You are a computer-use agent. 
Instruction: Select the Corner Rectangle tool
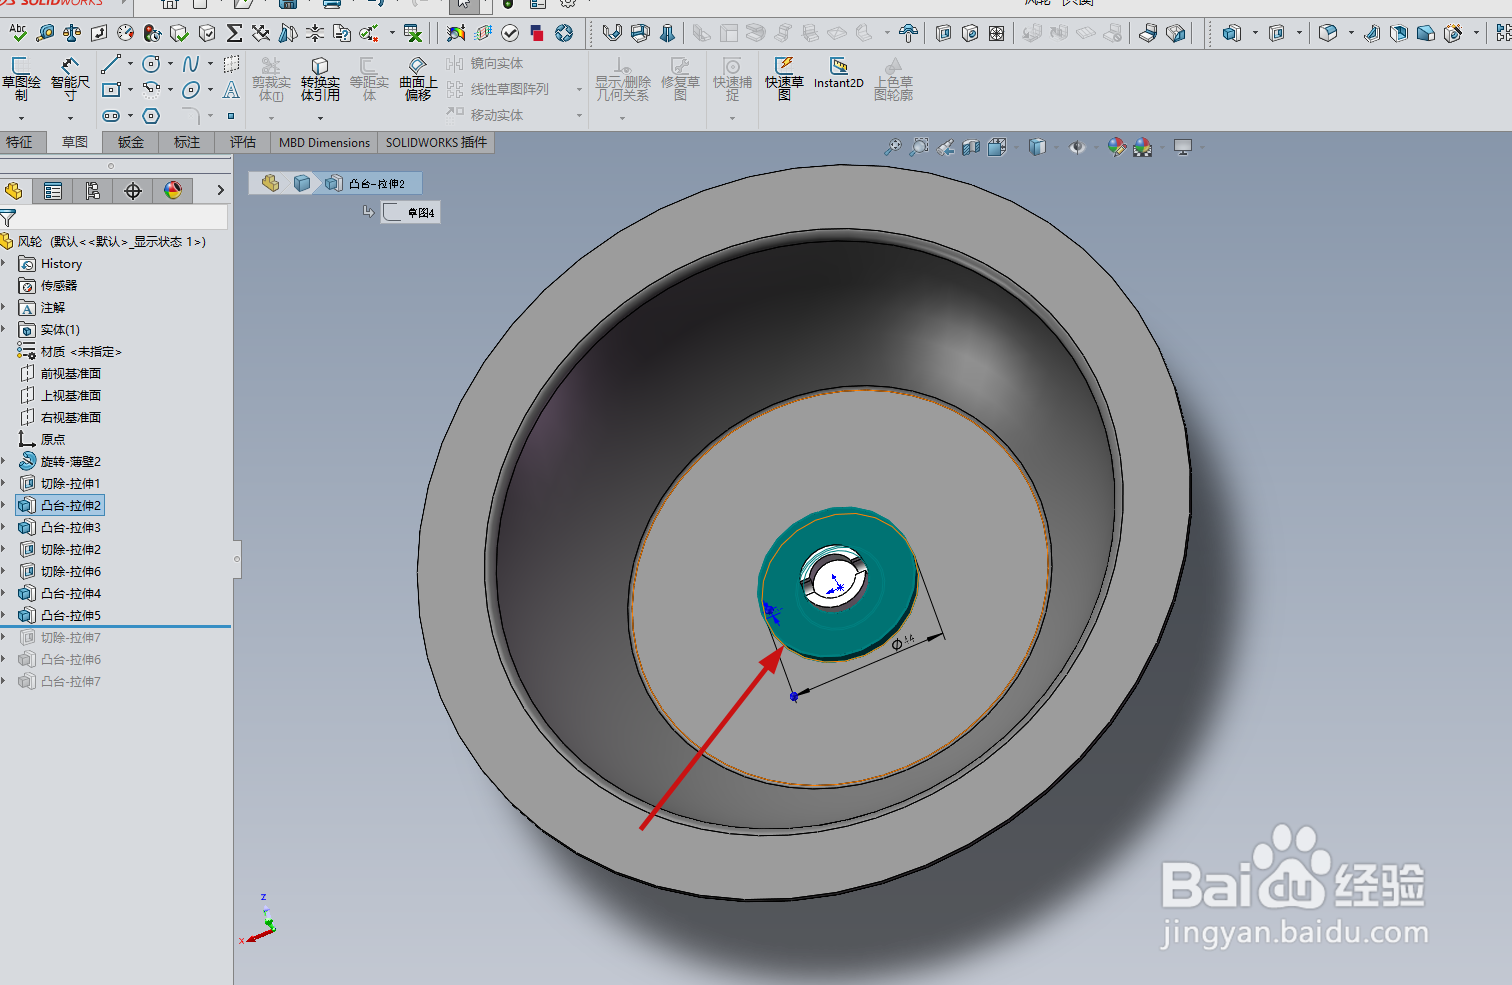click(x=111, y=90)
